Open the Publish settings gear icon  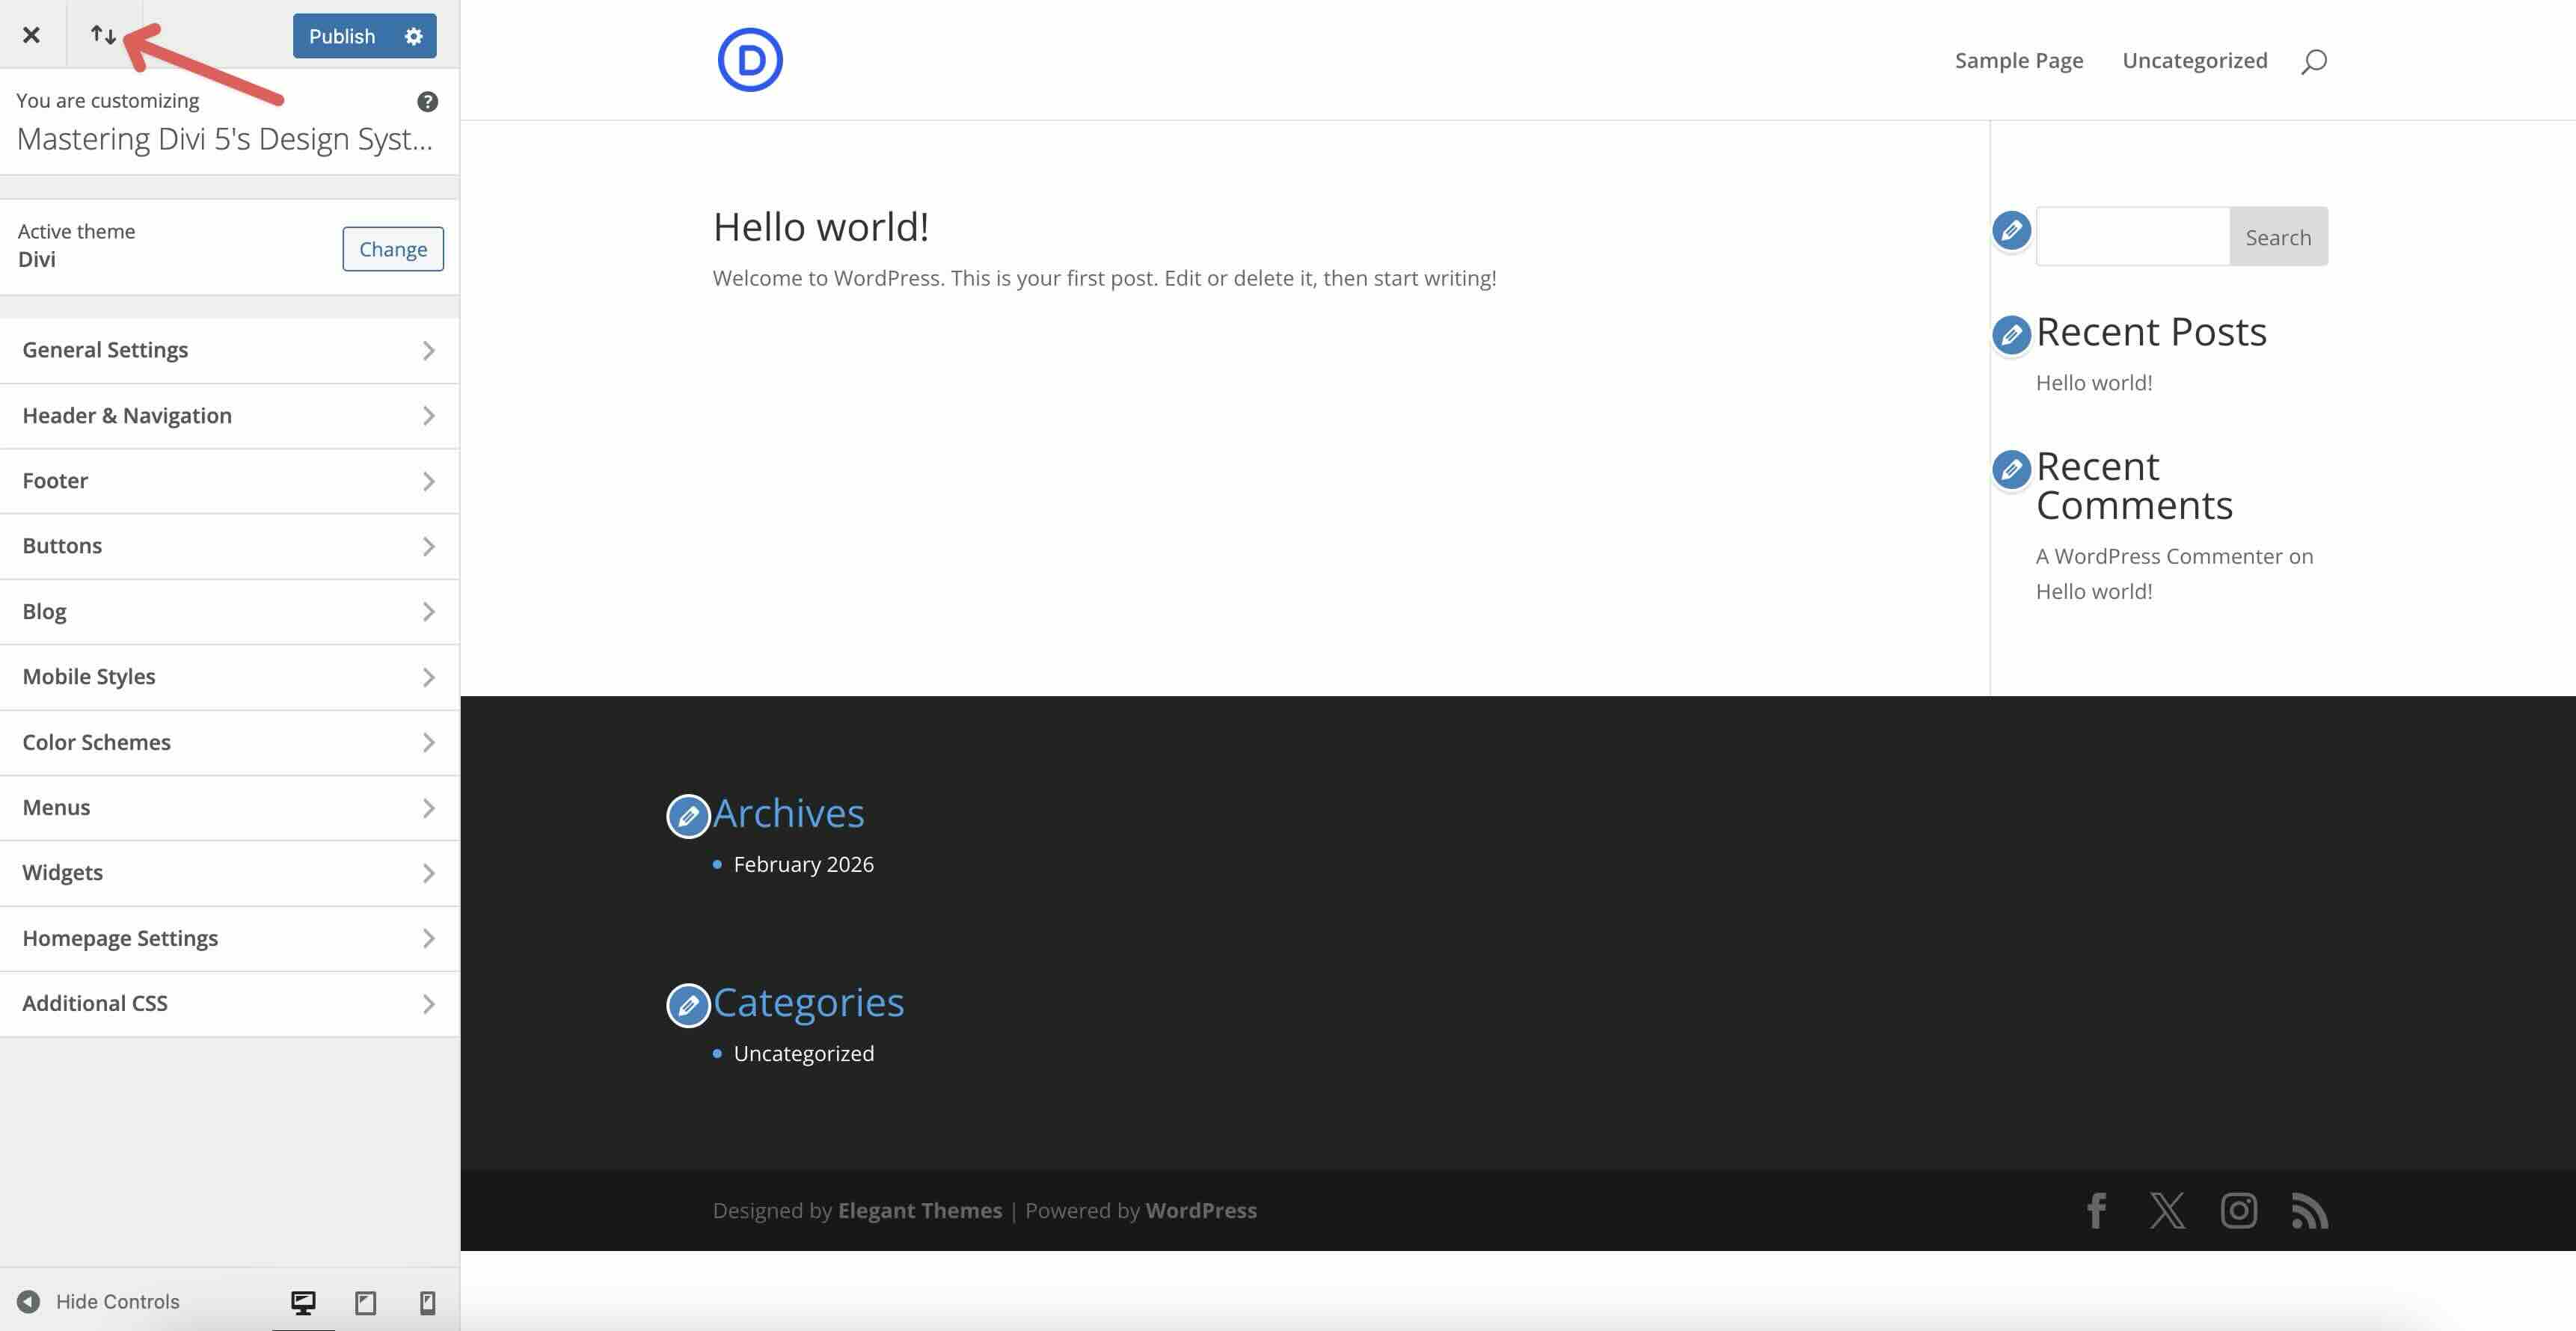413,35
